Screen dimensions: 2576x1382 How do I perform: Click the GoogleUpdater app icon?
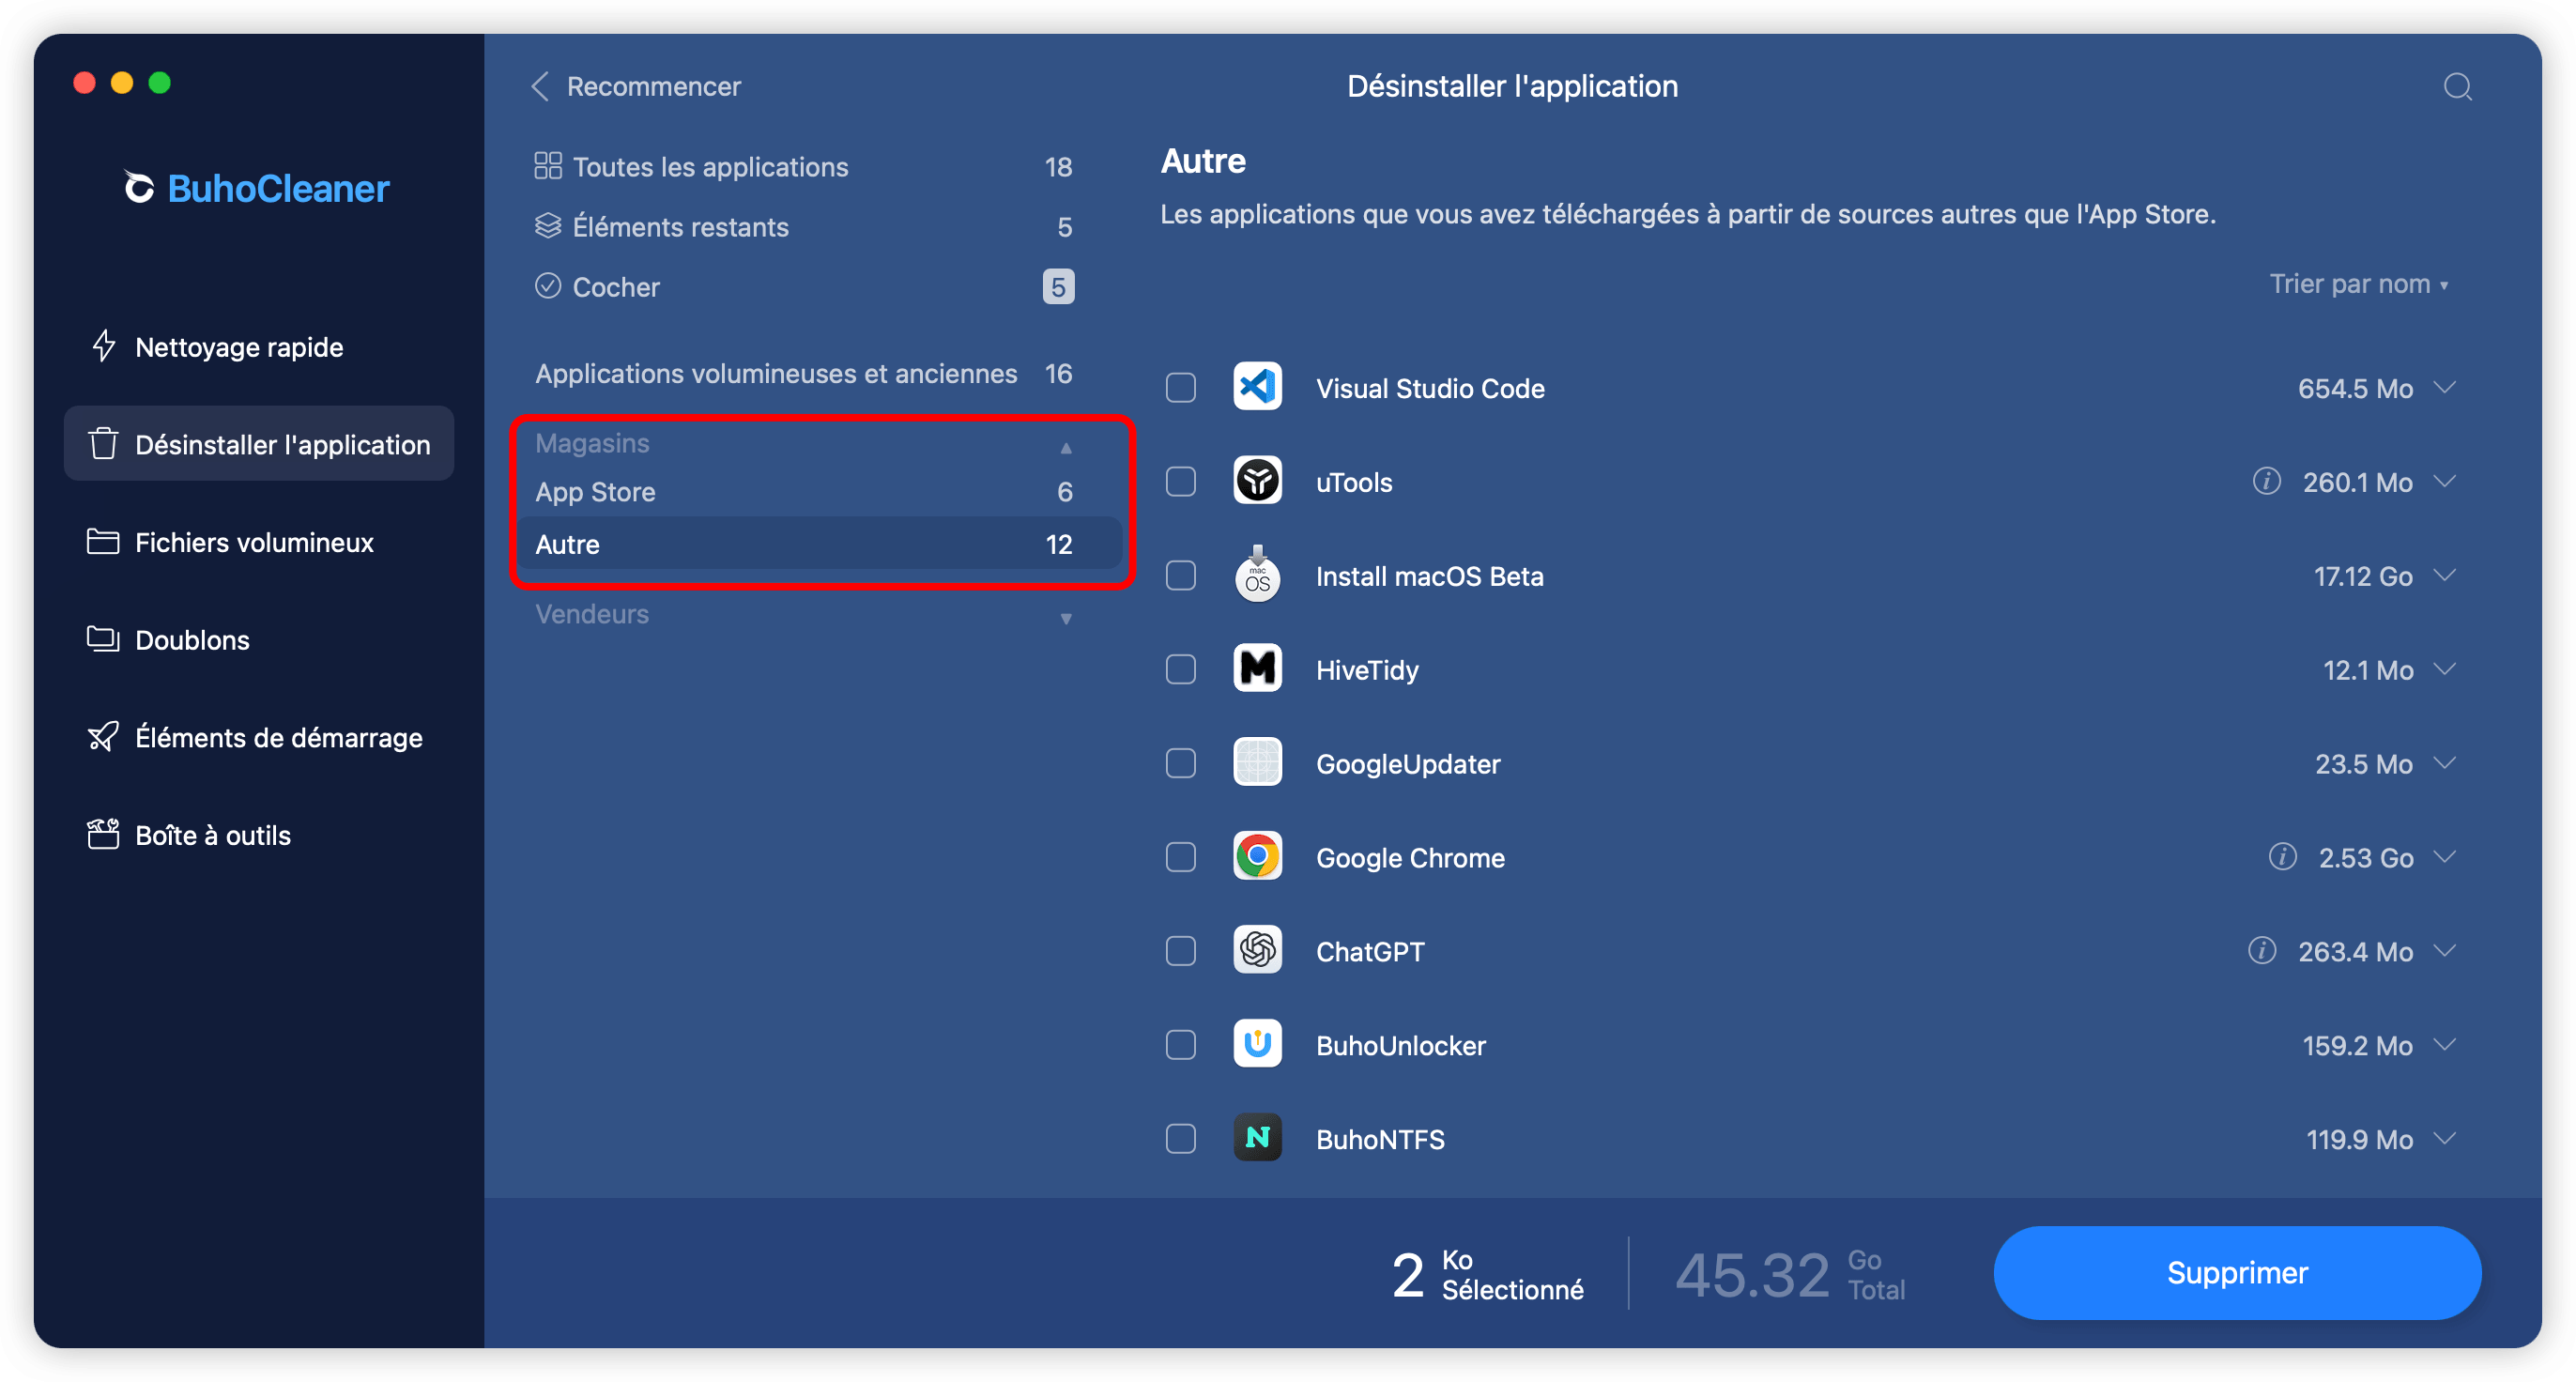coord(1257,762)
